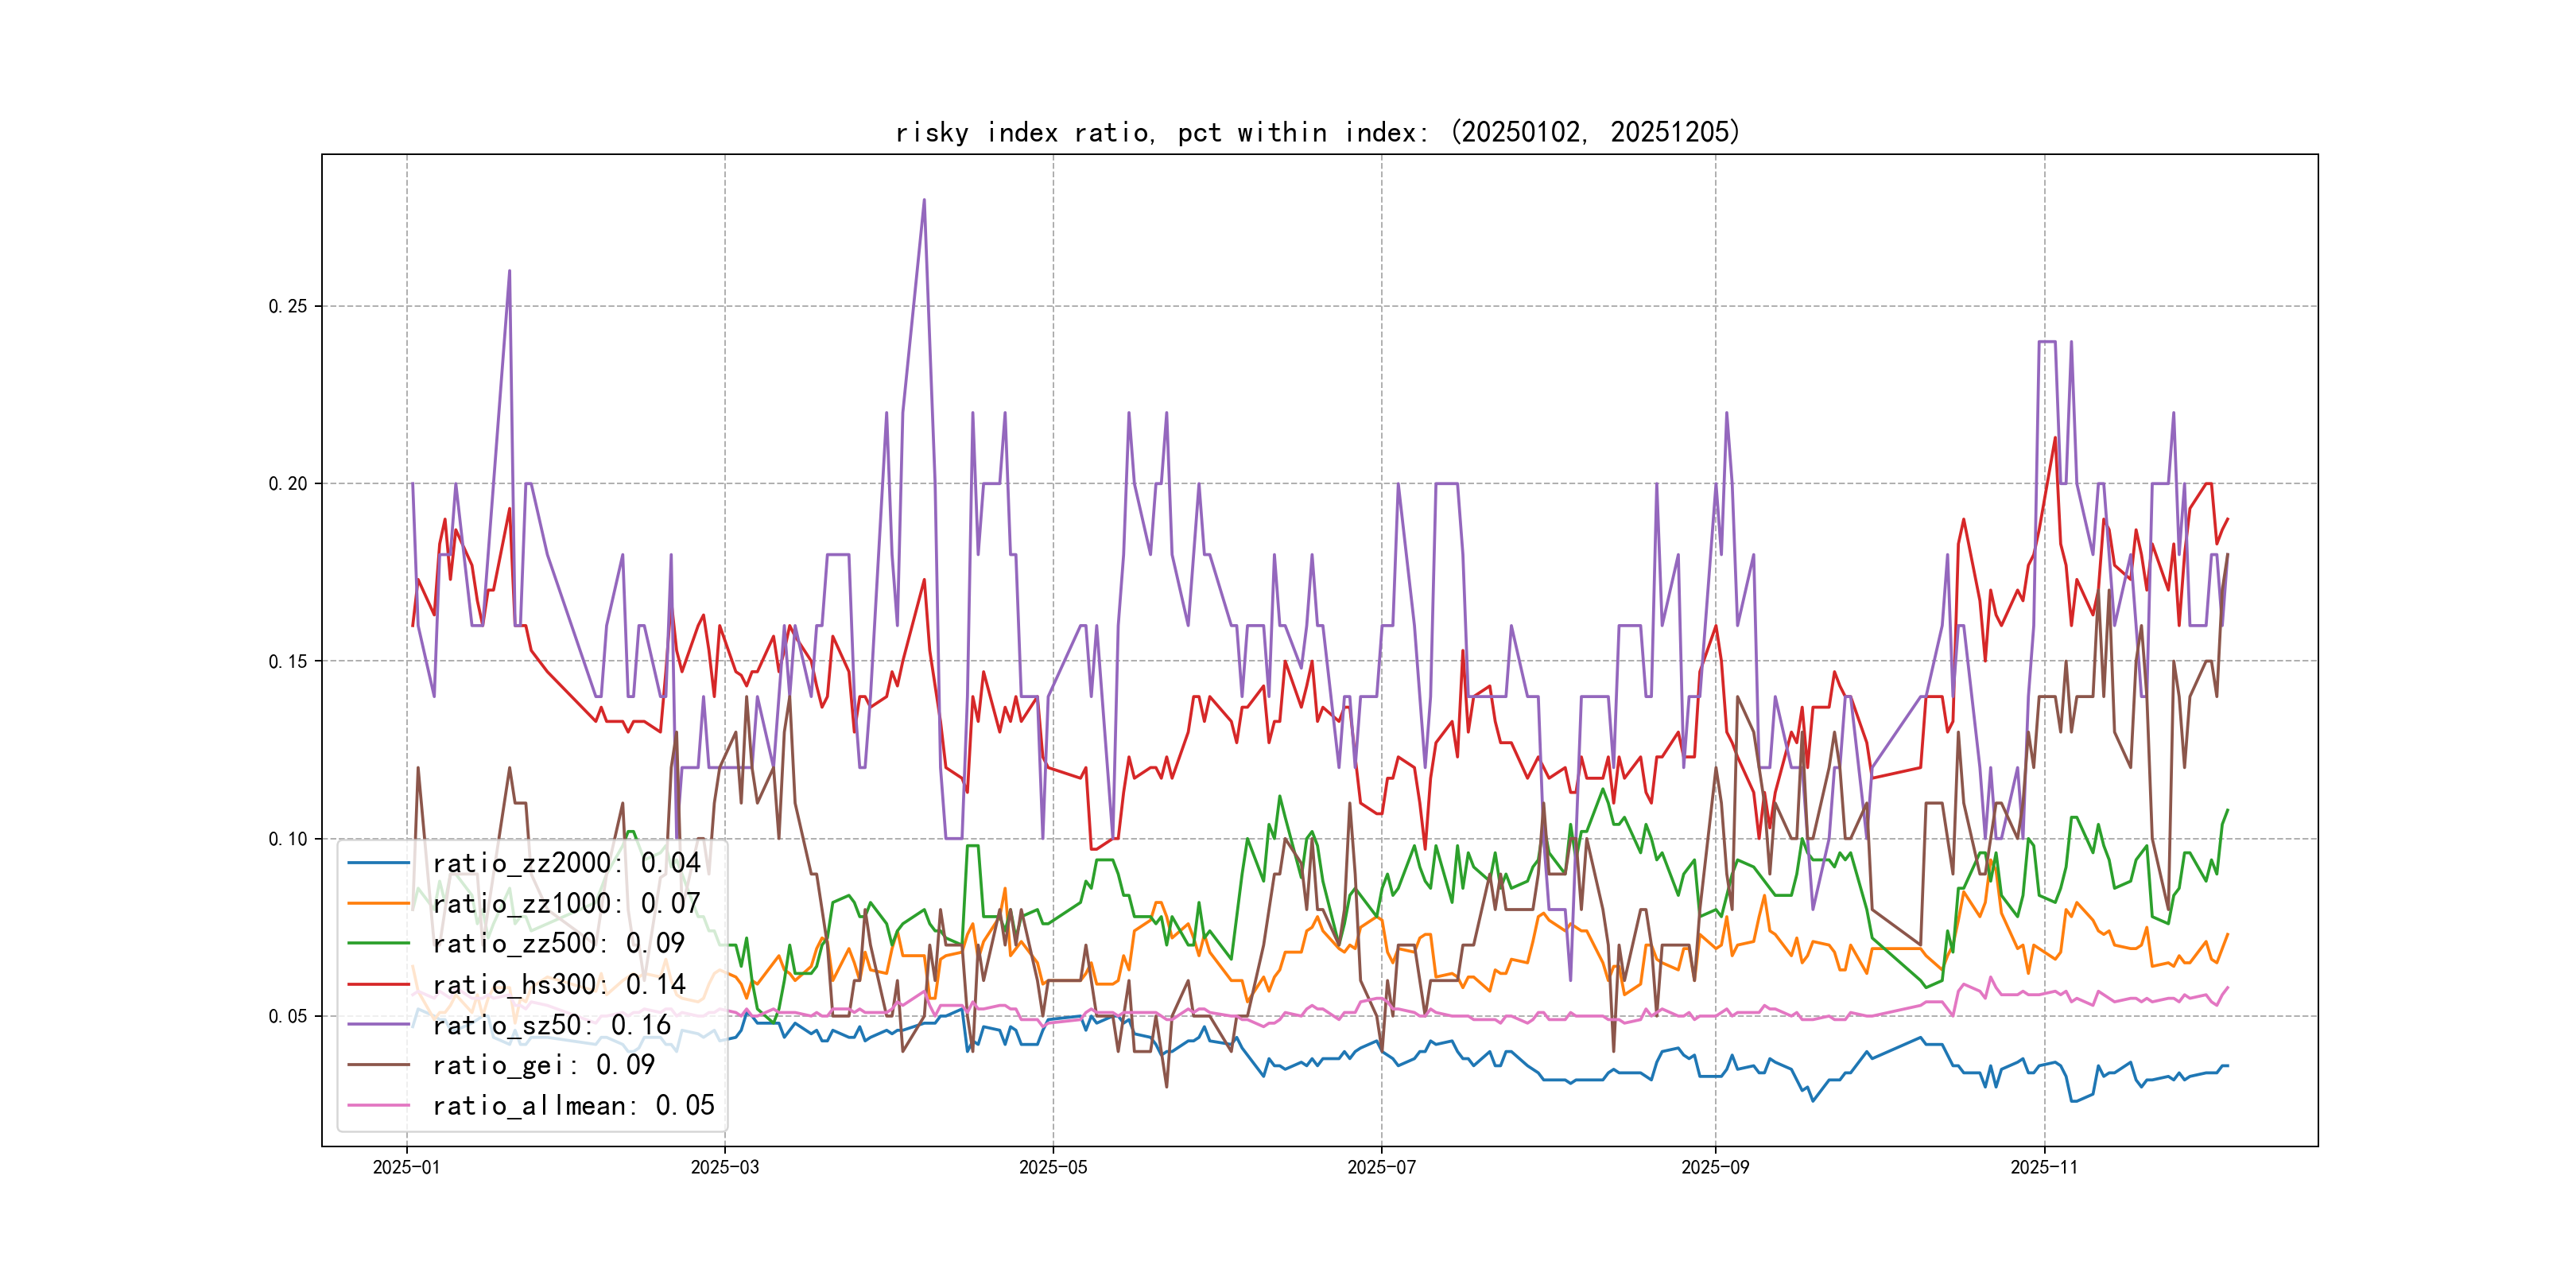This screenshot has height=1288, width=2576.
Task: Click the 0.10 y-axis tick label
Action: pyautogui.click(x=288, y=839)
